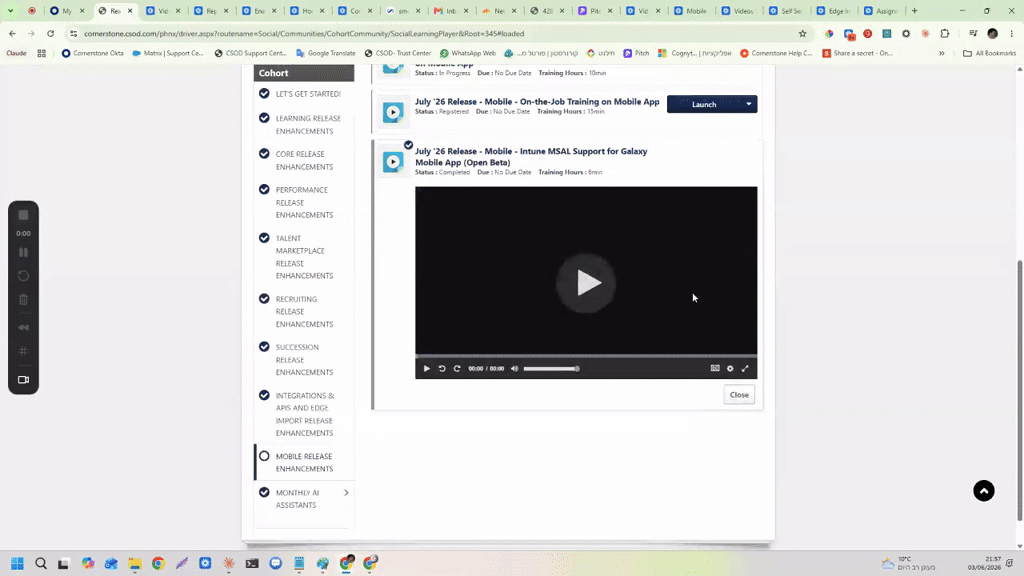Click the address bar URL field
This screenshot has height=576, width=1024.
click(x=431, y=33)
